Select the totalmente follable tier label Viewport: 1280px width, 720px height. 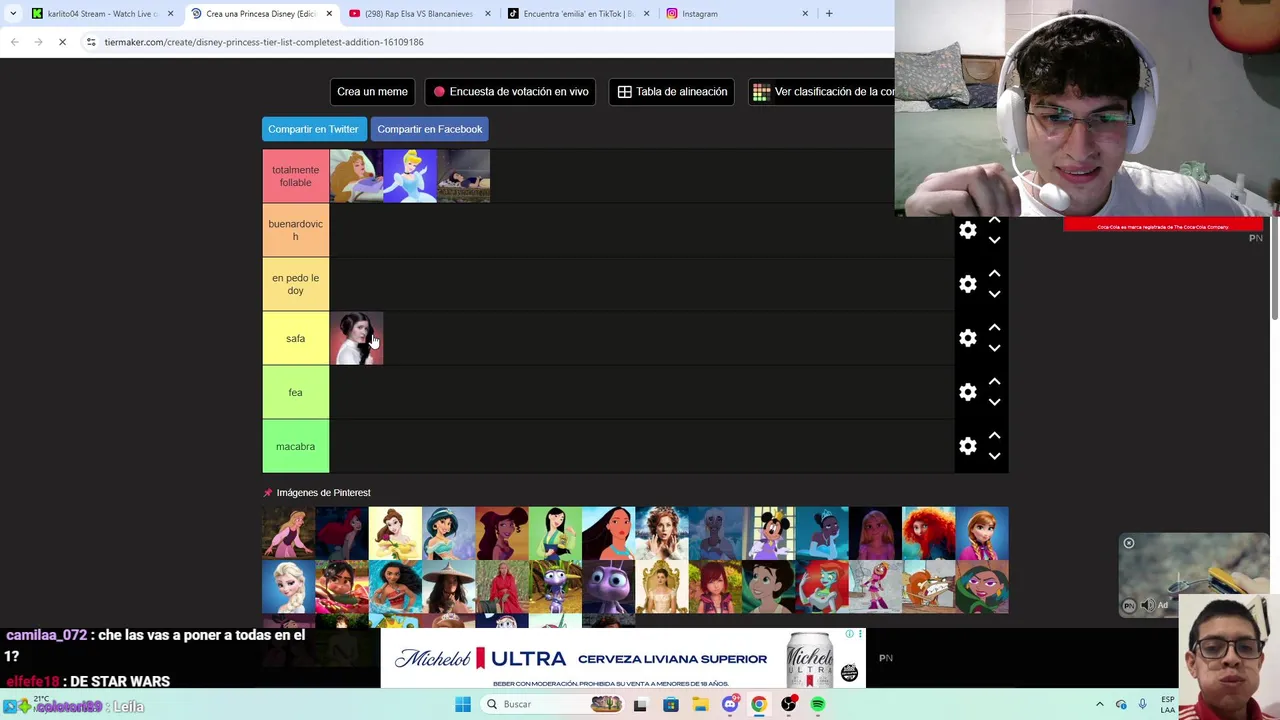(295, 176)
